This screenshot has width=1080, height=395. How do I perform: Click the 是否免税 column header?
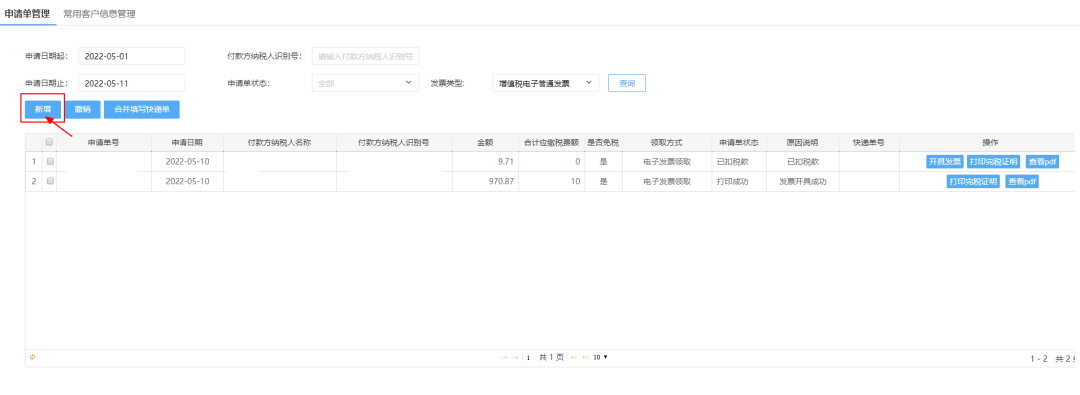click(603, 142)
